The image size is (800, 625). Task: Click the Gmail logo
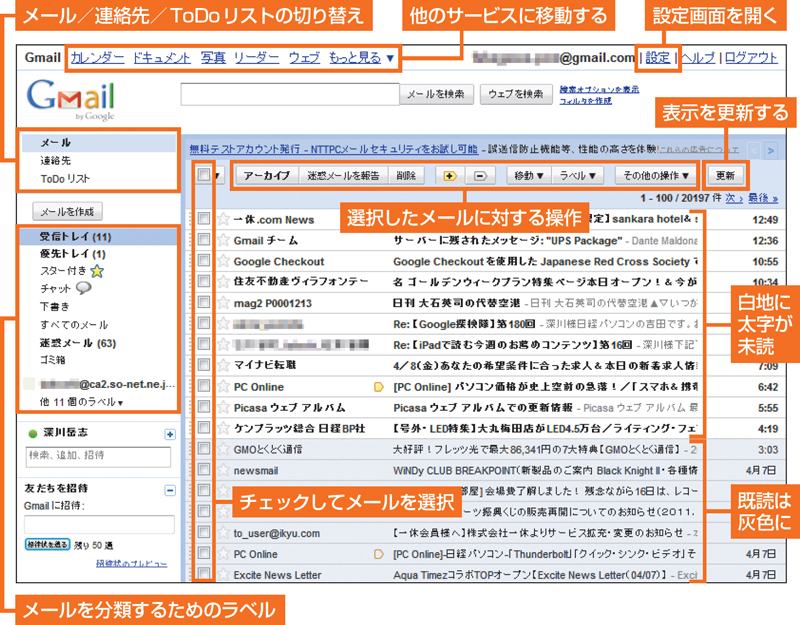[70, 101]
